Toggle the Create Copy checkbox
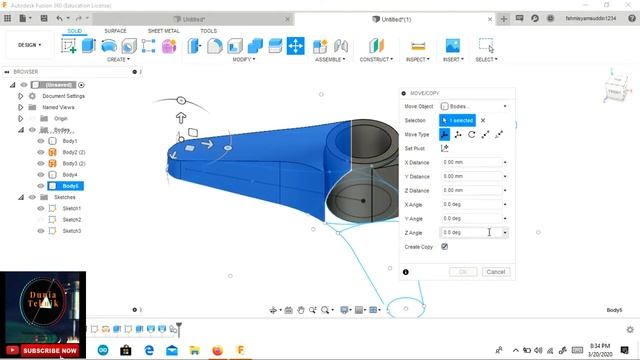 (x=444, y=247)
